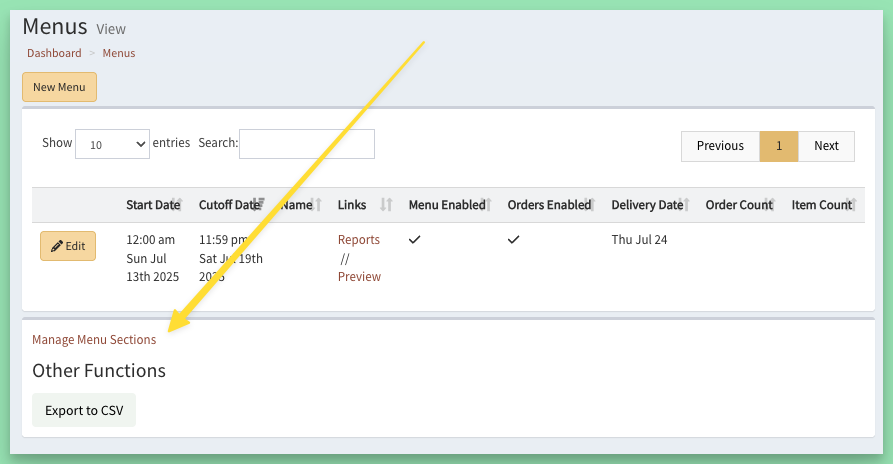Create a New Menu
Screen dimensions: 893x464
pyautogui.click(x=59, y=87)
